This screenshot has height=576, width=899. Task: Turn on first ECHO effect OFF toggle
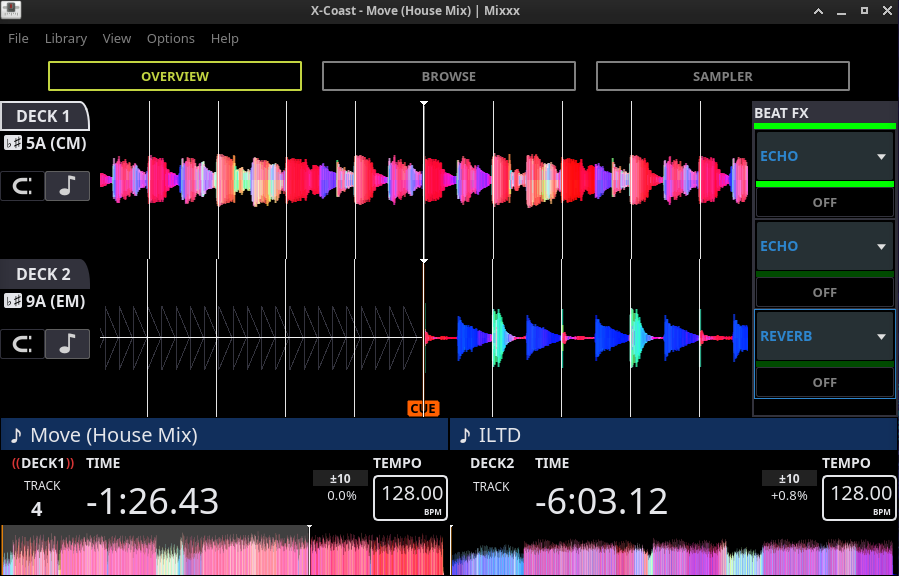[x=824, y=202]
